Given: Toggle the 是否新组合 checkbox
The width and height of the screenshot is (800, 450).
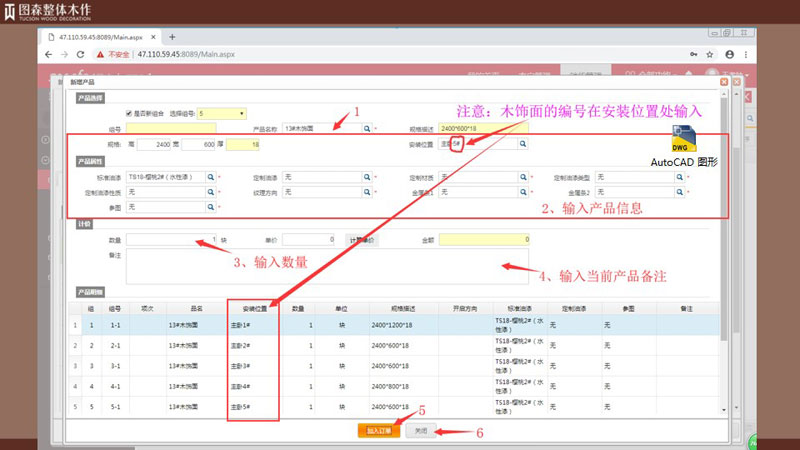Looking at the screenshot, I should tap(128, 114).
